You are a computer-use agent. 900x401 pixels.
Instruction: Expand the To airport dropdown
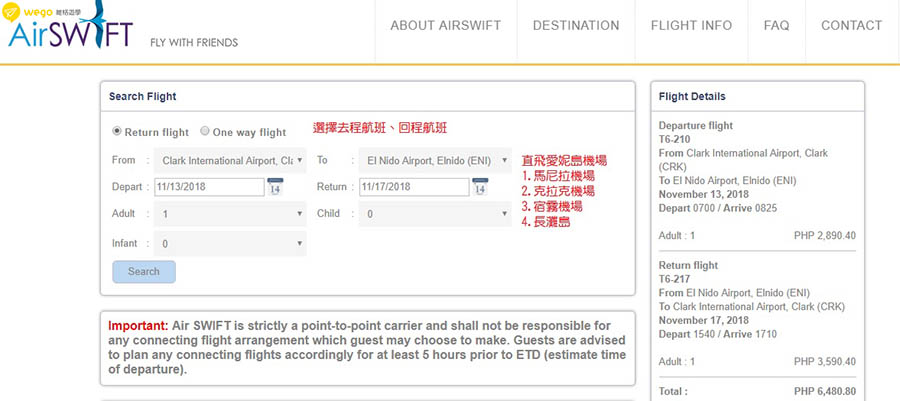click(x=434, y=160)
